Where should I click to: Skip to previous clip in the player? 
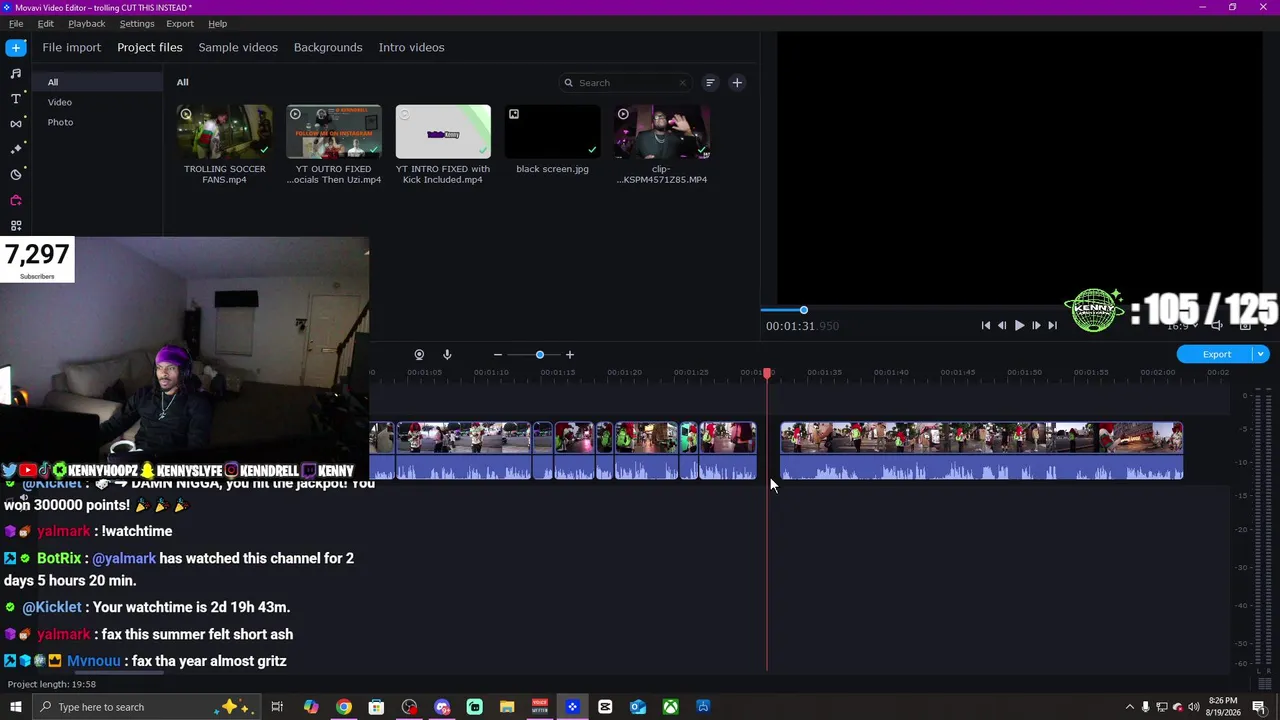pos(986,325)
